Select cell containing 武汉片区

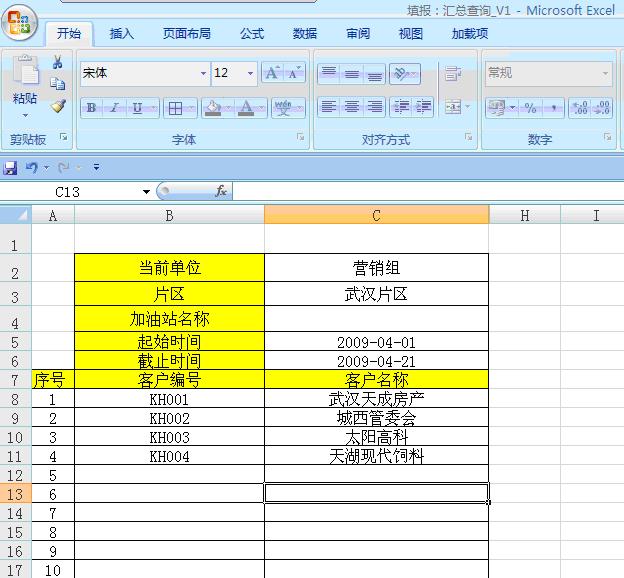[376, 295]
